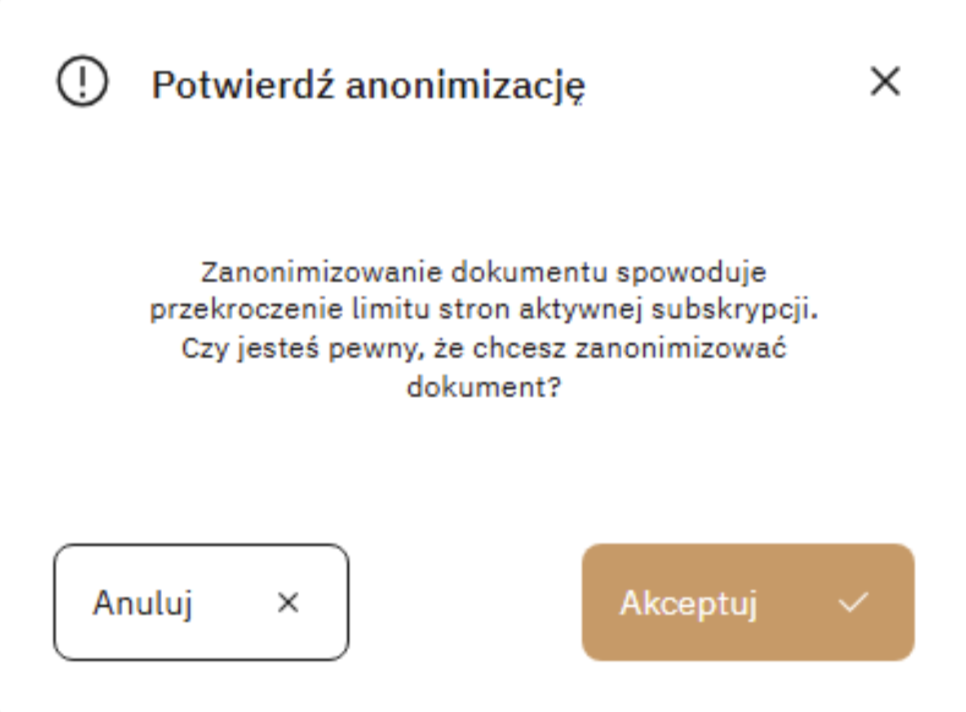Click the line about przekroczenie limitu stron
This screenshot has height=712, width=966.
click(483, 310)
